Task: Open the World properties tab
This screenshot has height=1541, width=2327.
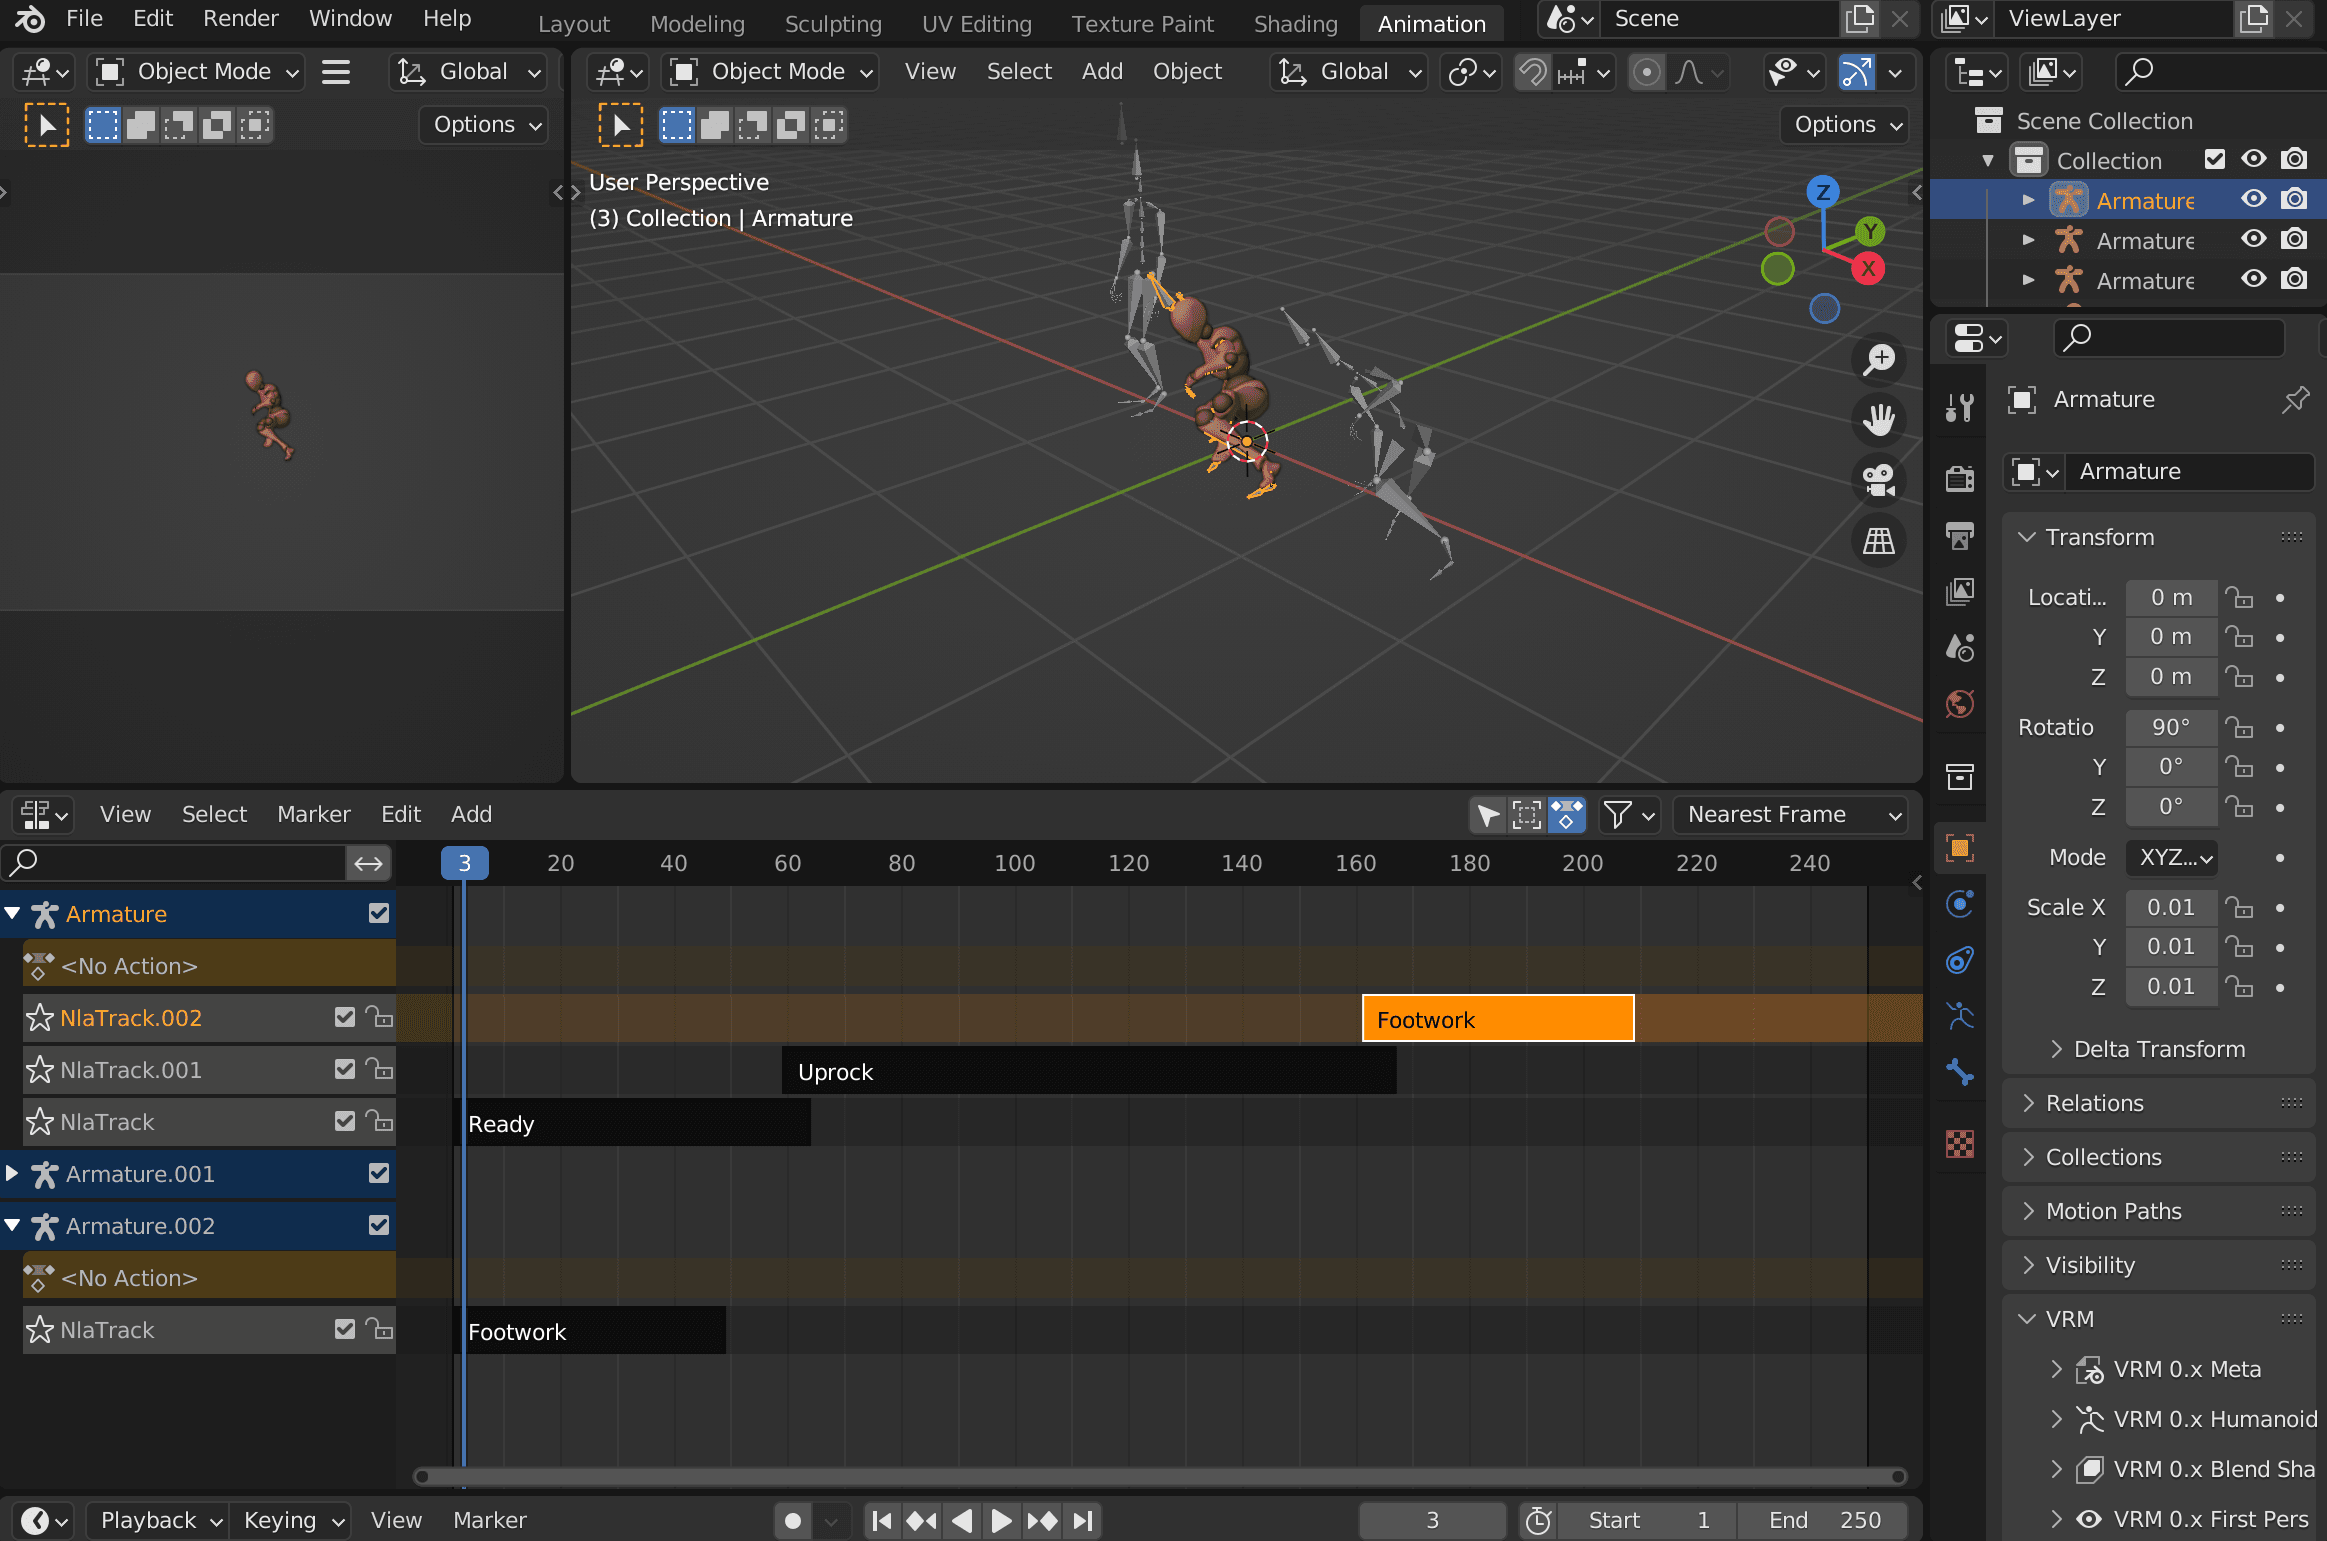Action: pos(1960,704)
